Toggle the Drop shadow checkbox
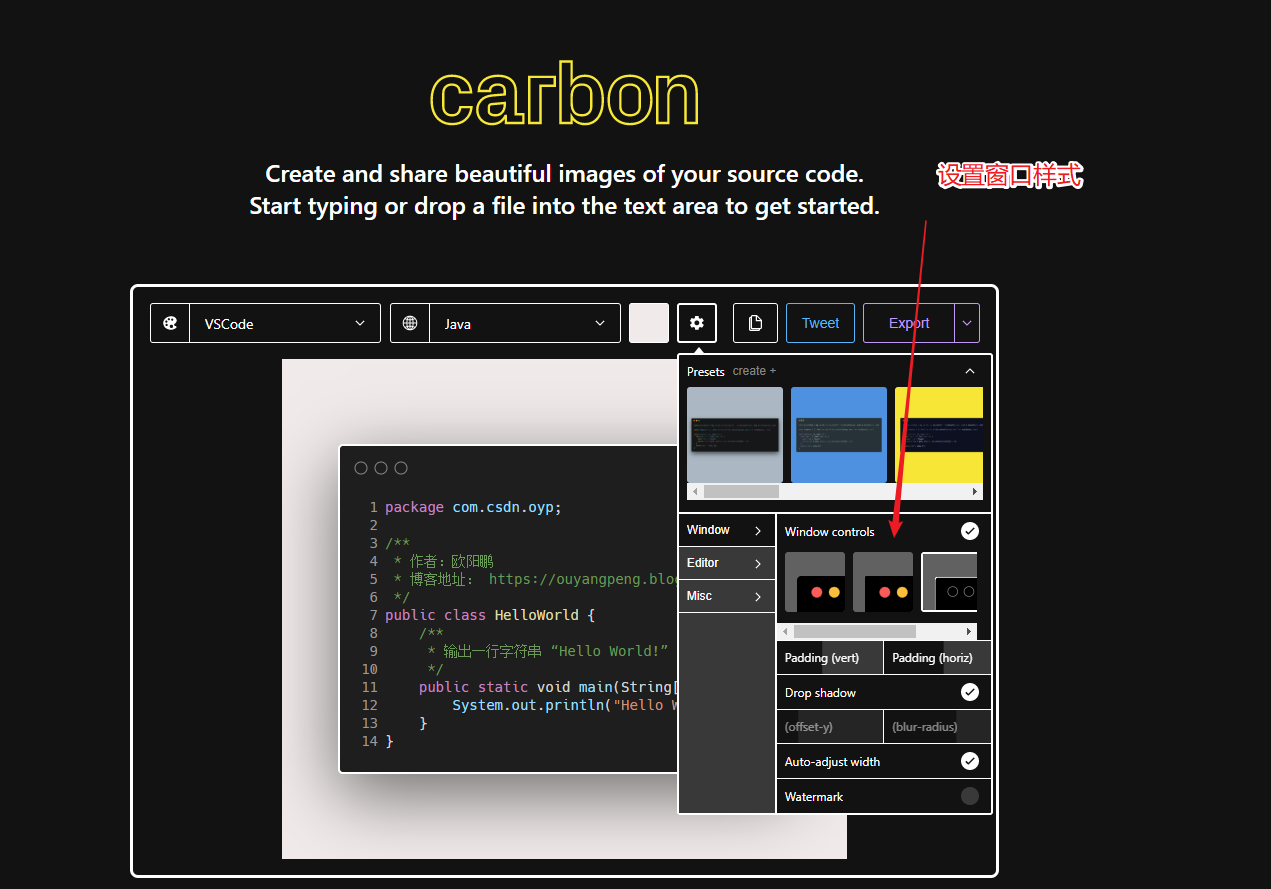The width and height of the screenshot is (1271, 889). [970, 692]
